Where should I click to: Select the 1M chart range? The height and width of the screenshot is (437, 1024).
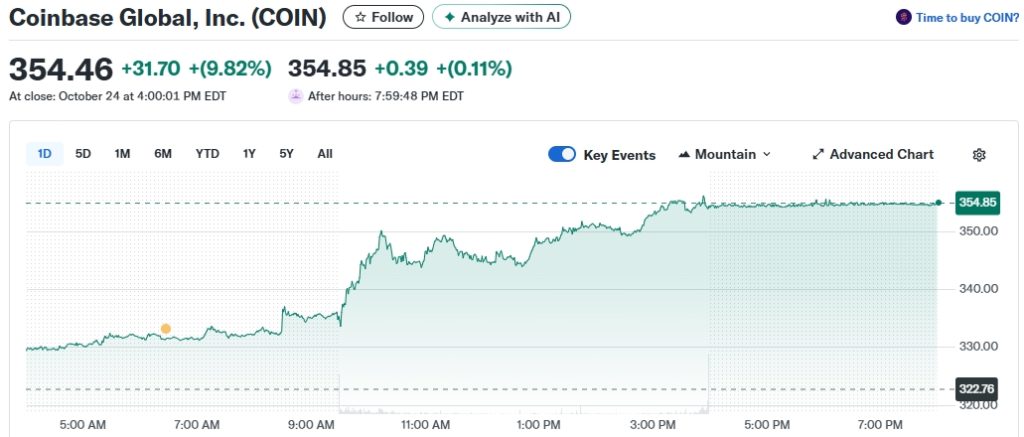tap(122, 154)
